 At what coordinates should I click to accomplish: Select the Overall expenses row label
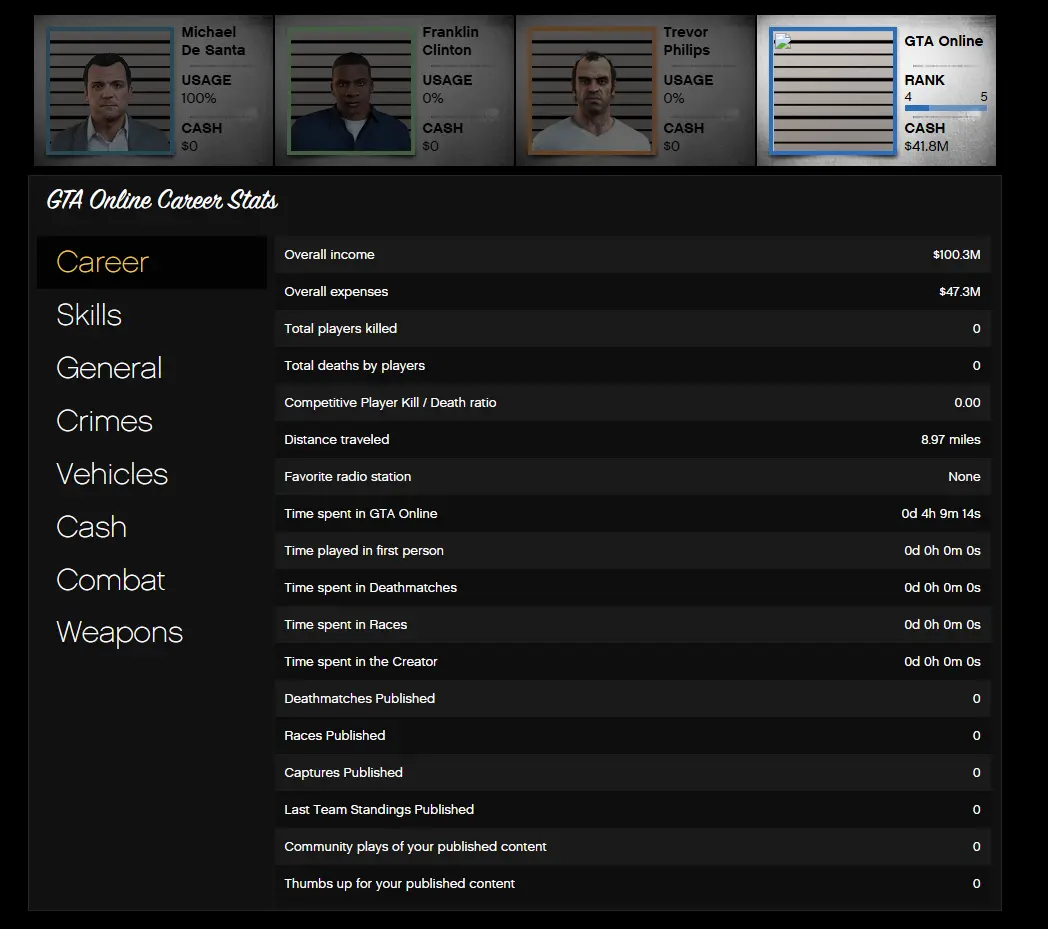[x=336, y=291]
